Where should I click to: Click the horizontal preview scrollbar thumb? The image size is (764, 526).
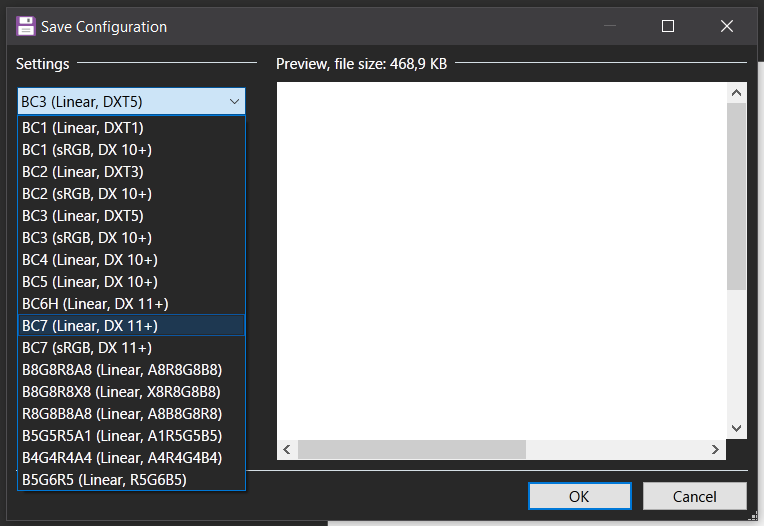click(412, 450)
